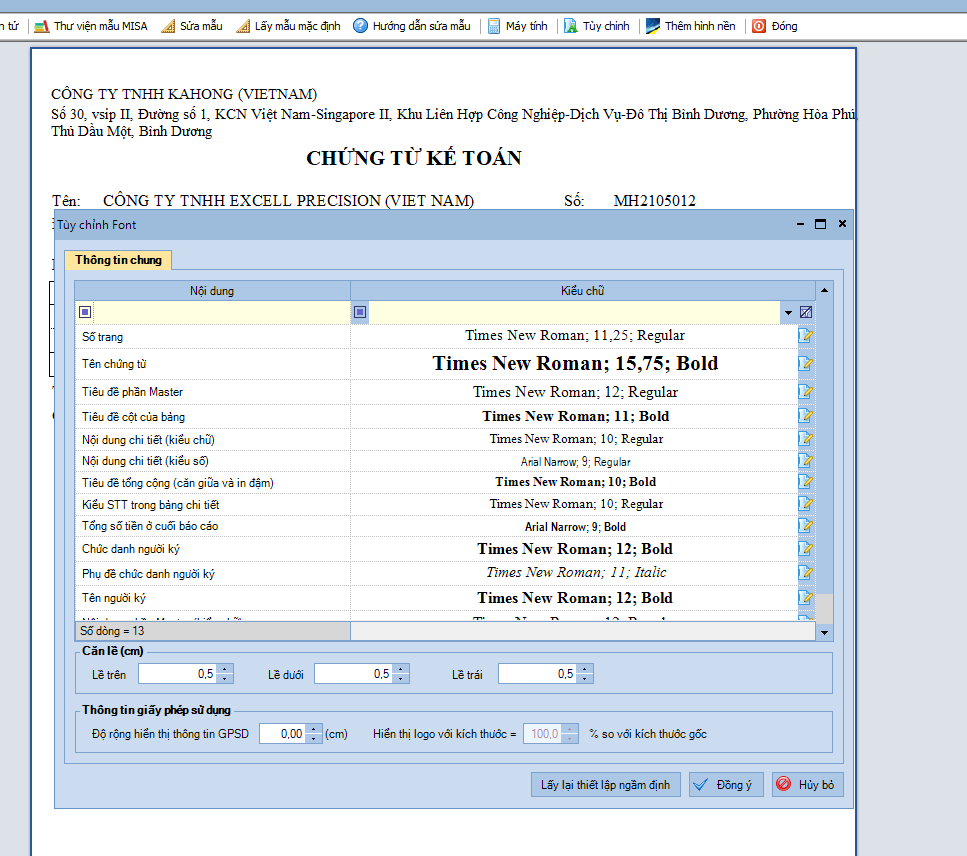Click Lấy mẫu mặc định toolbar icon
This screenshot has height=856, width=967.
pos(288,26)
